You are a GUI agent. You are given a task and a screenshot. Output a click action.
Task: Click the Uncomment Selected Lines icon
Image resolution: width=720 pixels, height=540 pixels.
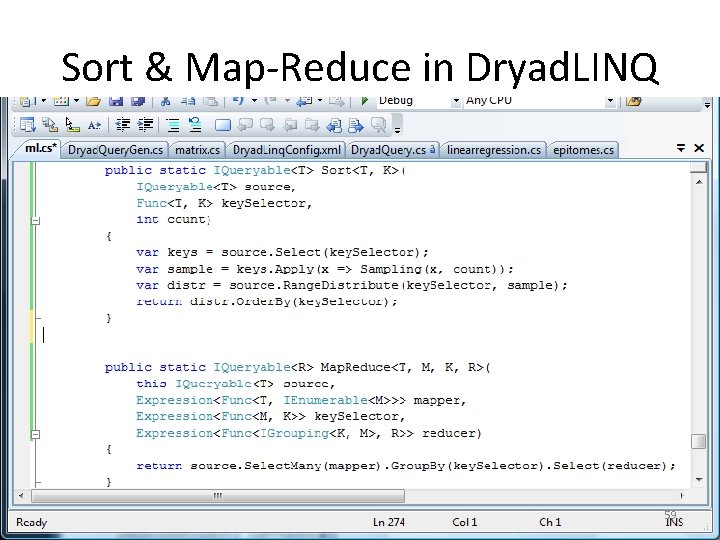coord(195,125)
